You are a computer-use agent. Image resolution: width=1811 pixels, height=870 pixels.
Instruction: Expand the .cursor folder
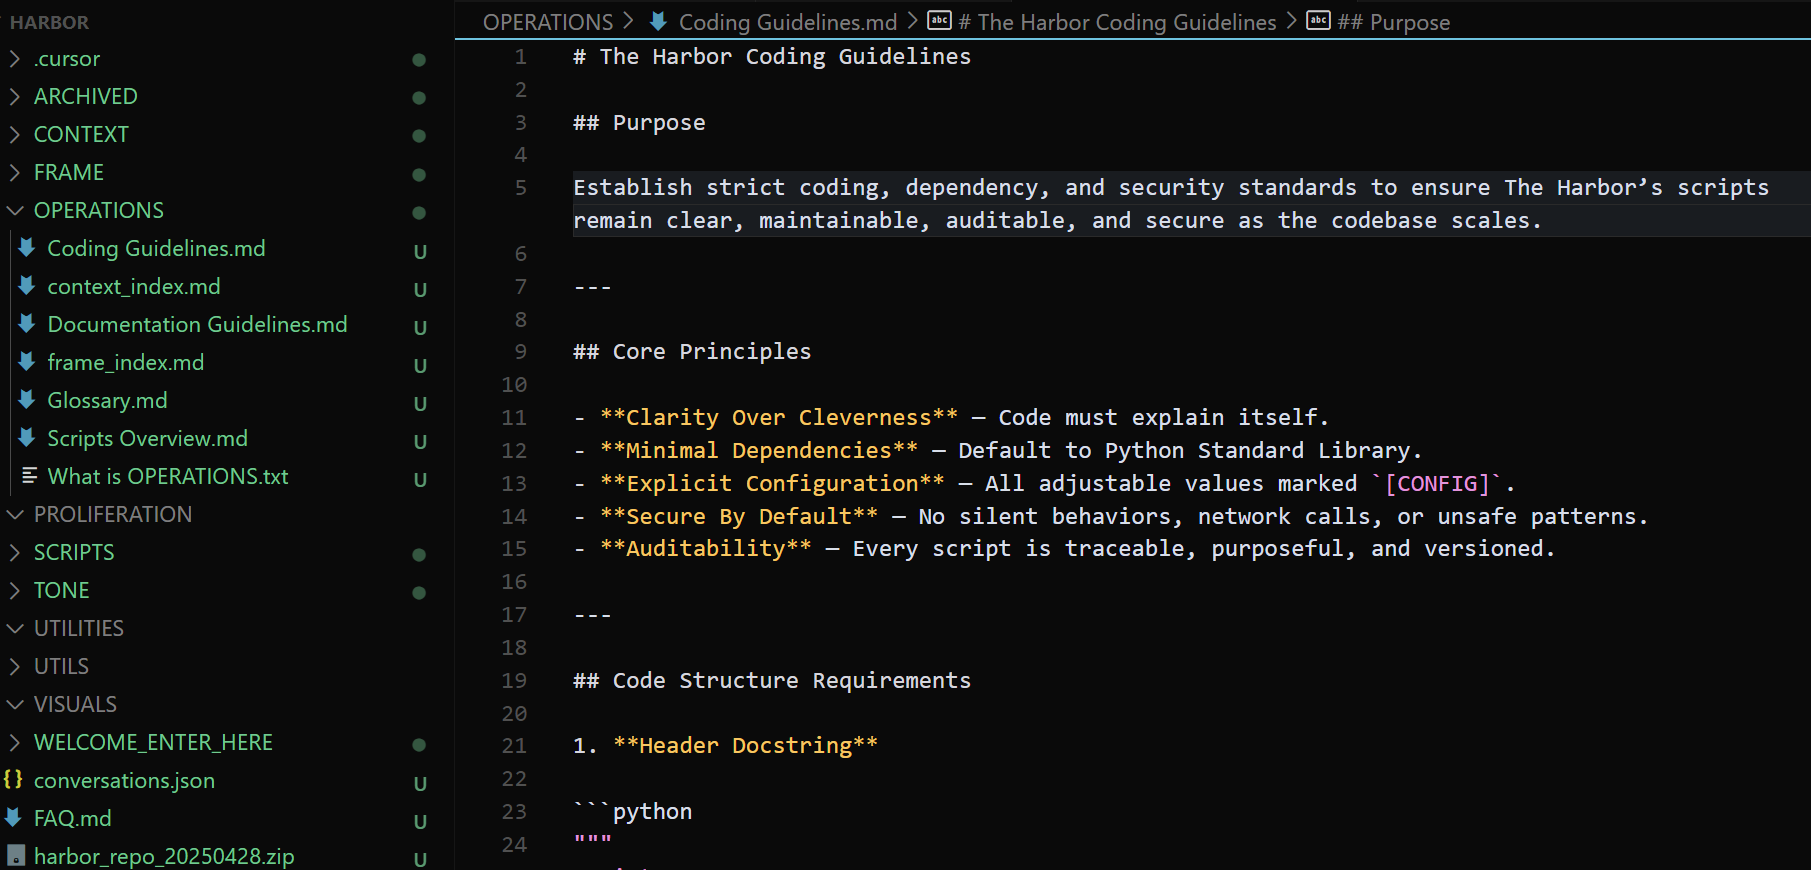(15, 59)
